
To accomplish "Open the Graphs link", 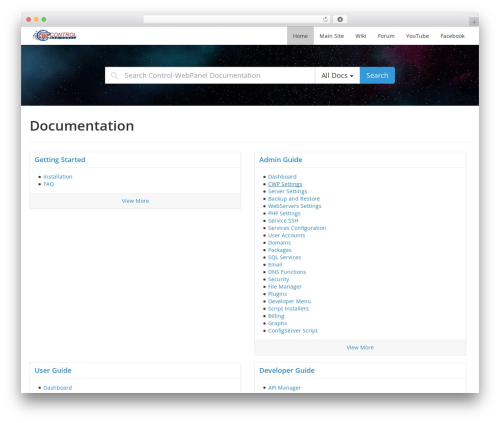I will pos(277,323).
